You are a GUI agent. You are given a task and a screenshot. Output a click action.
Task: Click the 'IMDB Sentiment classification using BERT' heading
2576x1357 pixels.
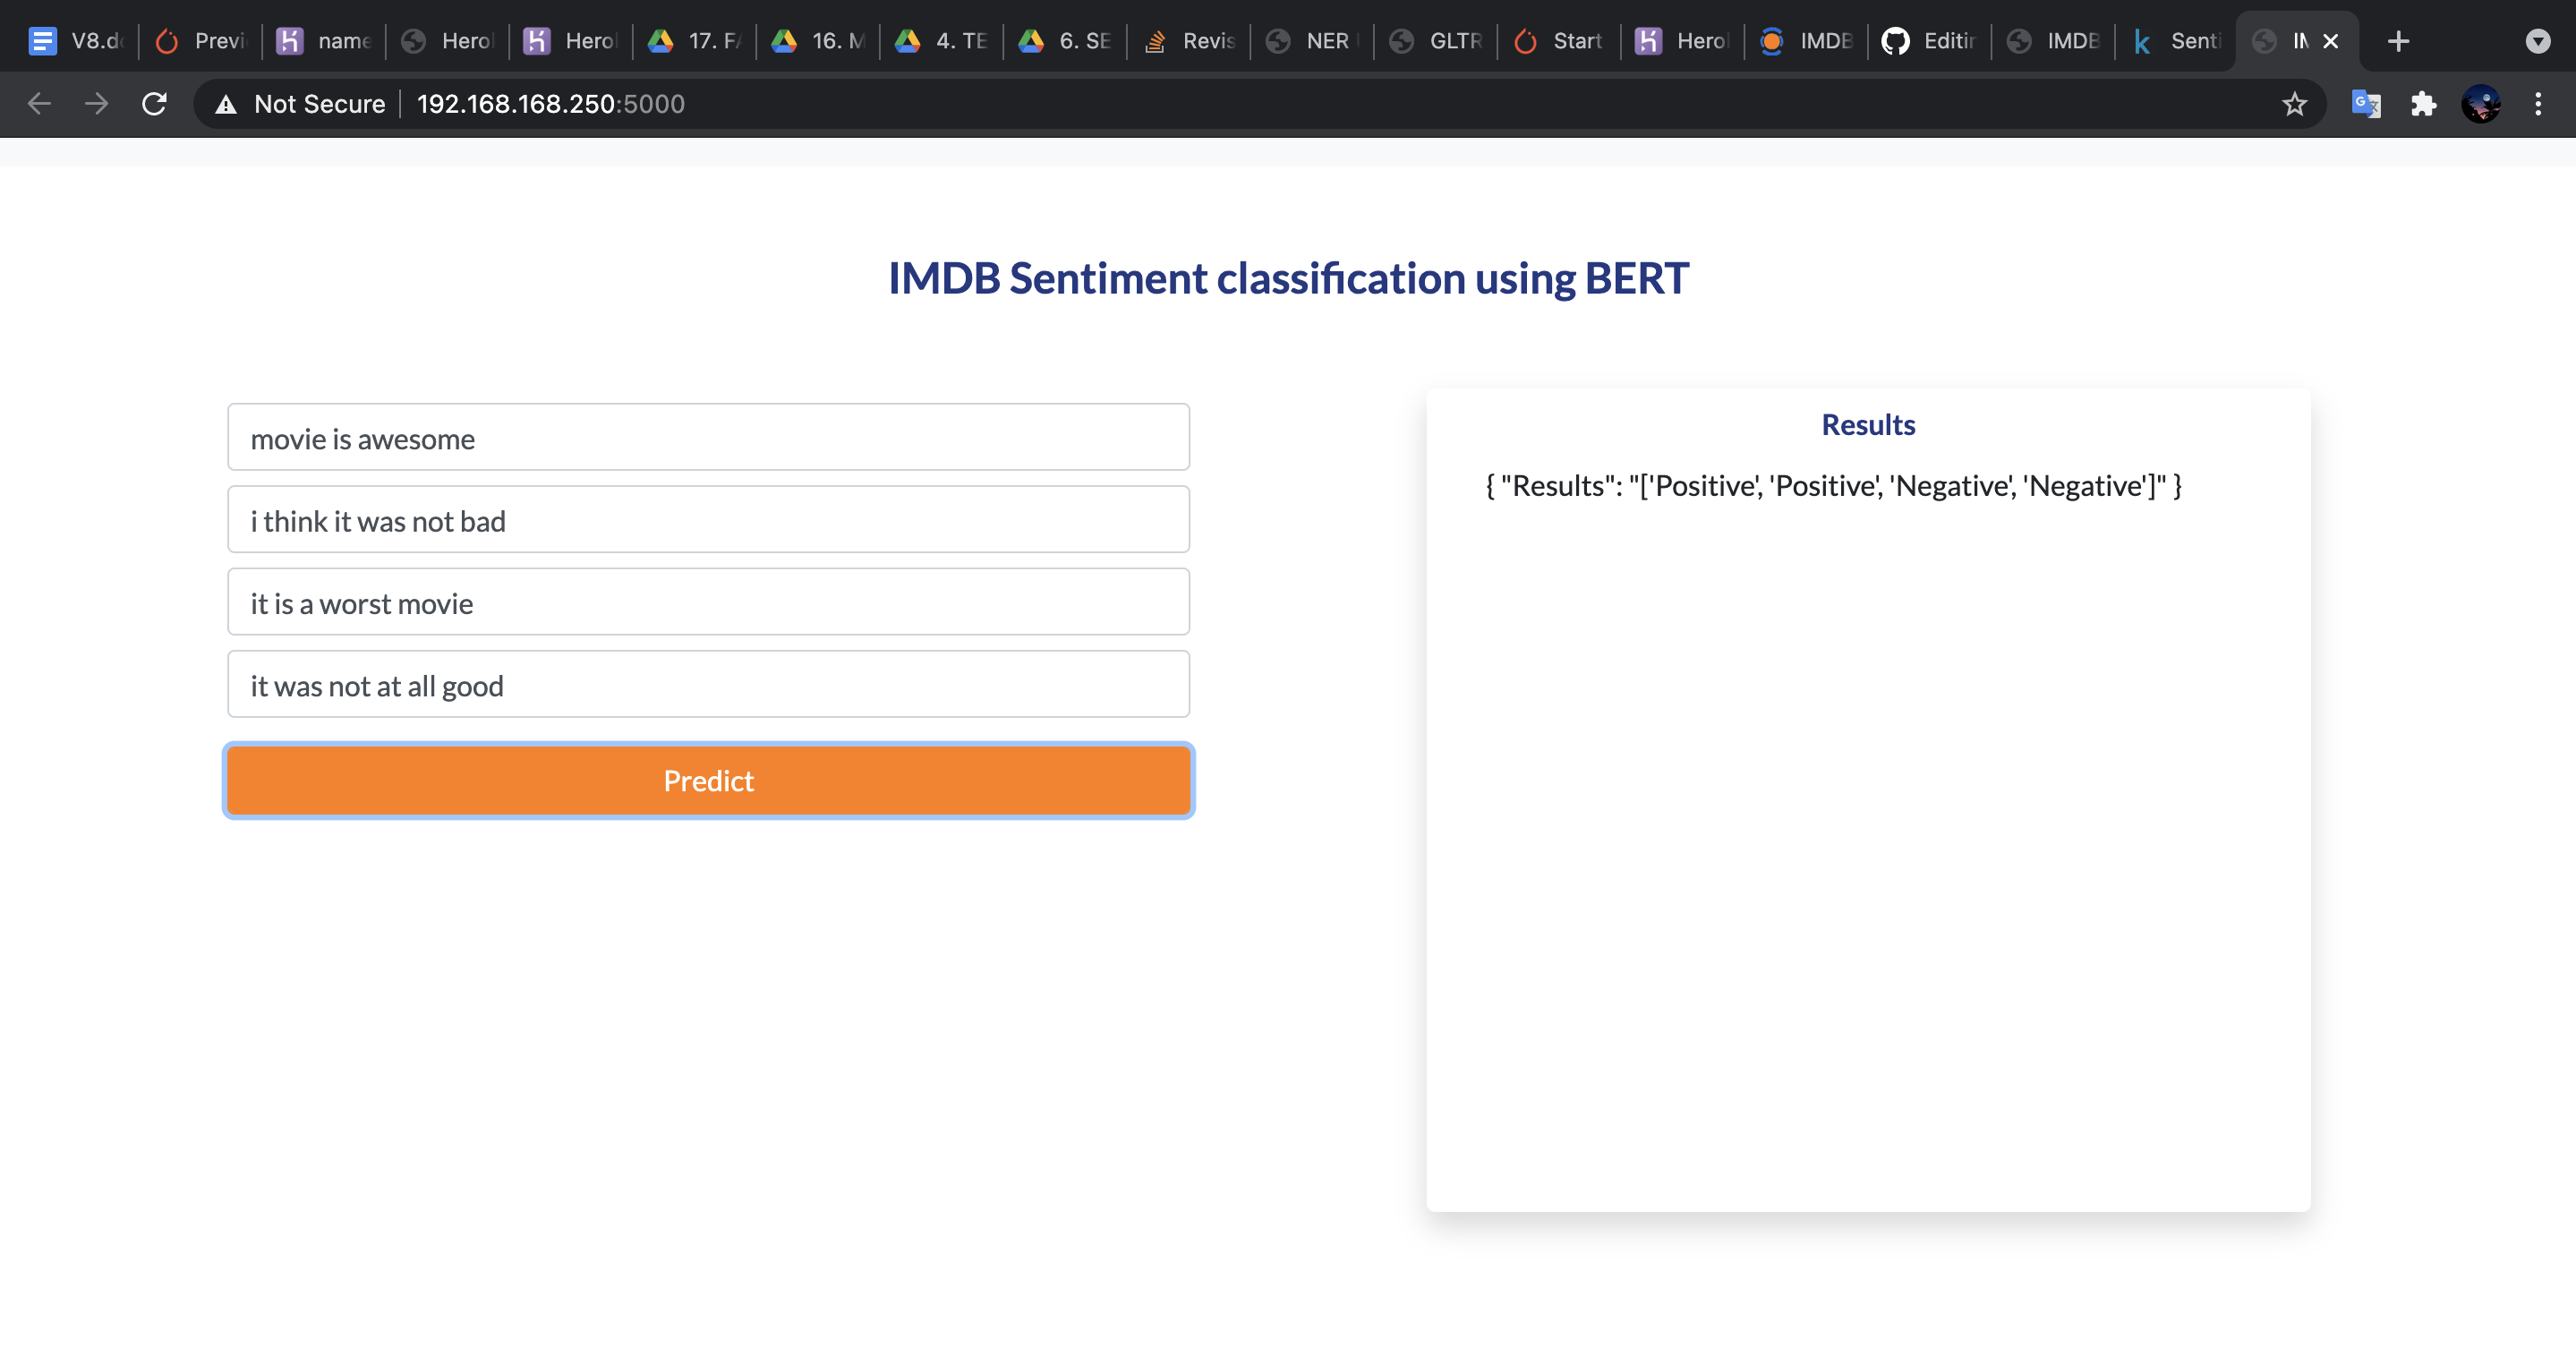click(1288, 278)
